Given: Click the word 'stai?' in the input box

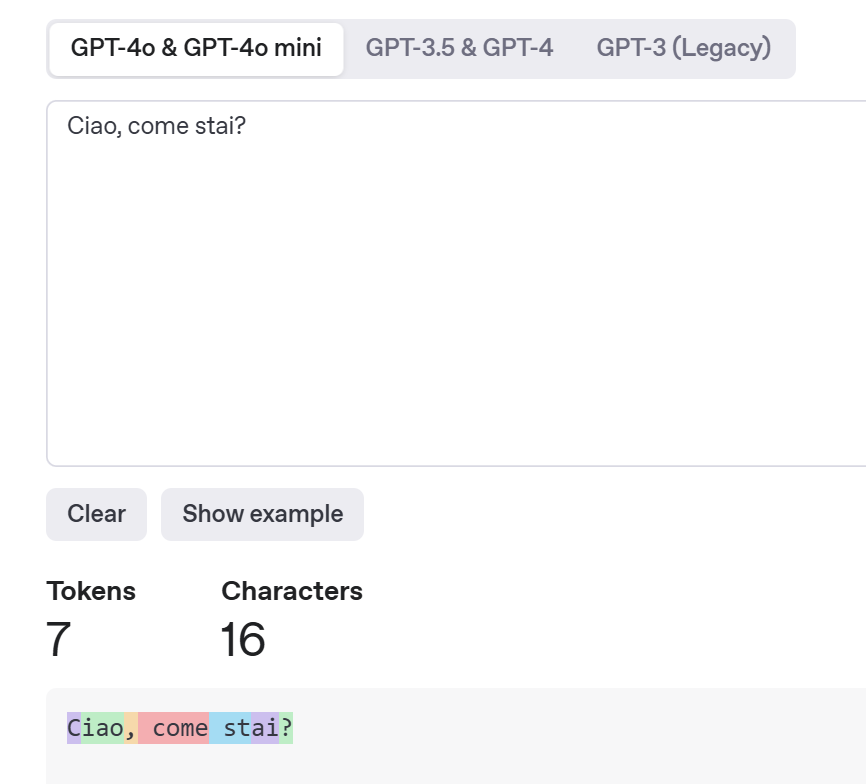Looking at the screenshot, I should pyautogui.click(x=220, y=126).
